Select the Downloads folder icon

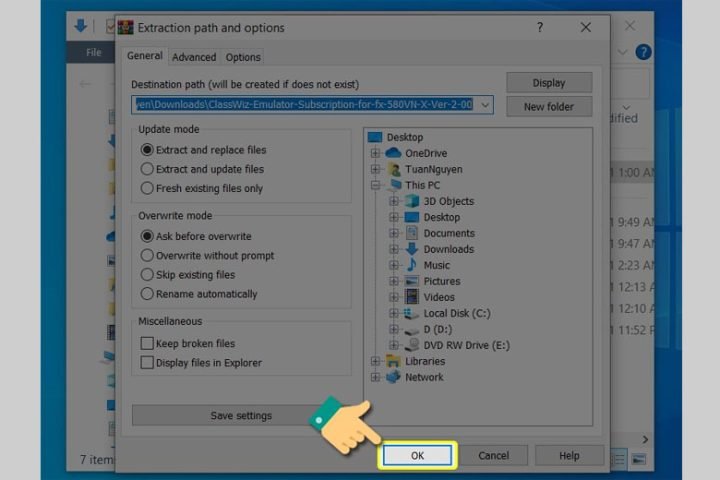tap(411, 249)
